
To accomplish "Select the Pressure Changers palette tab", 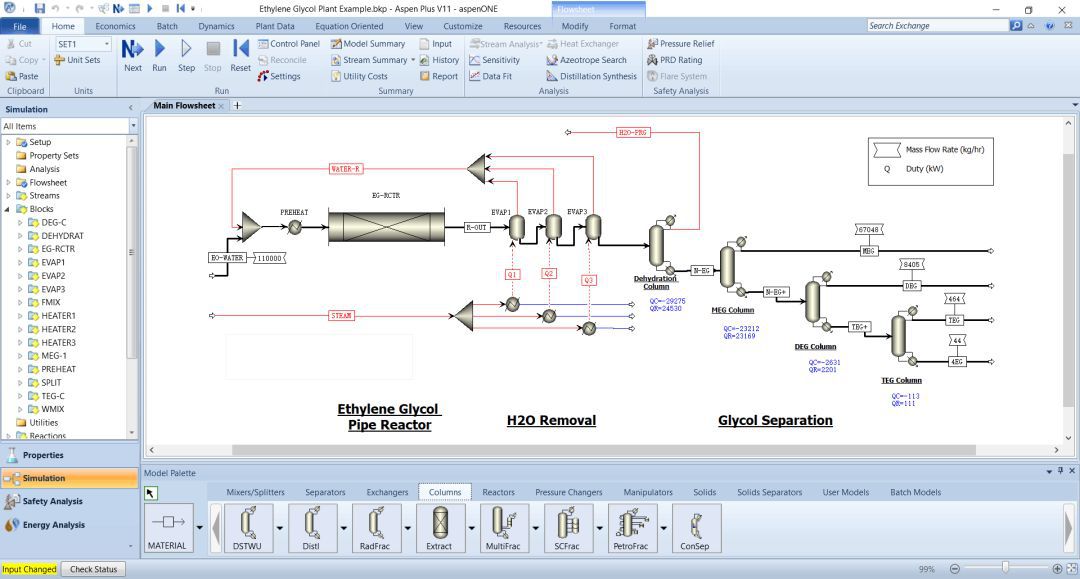I will click(569, 492).
